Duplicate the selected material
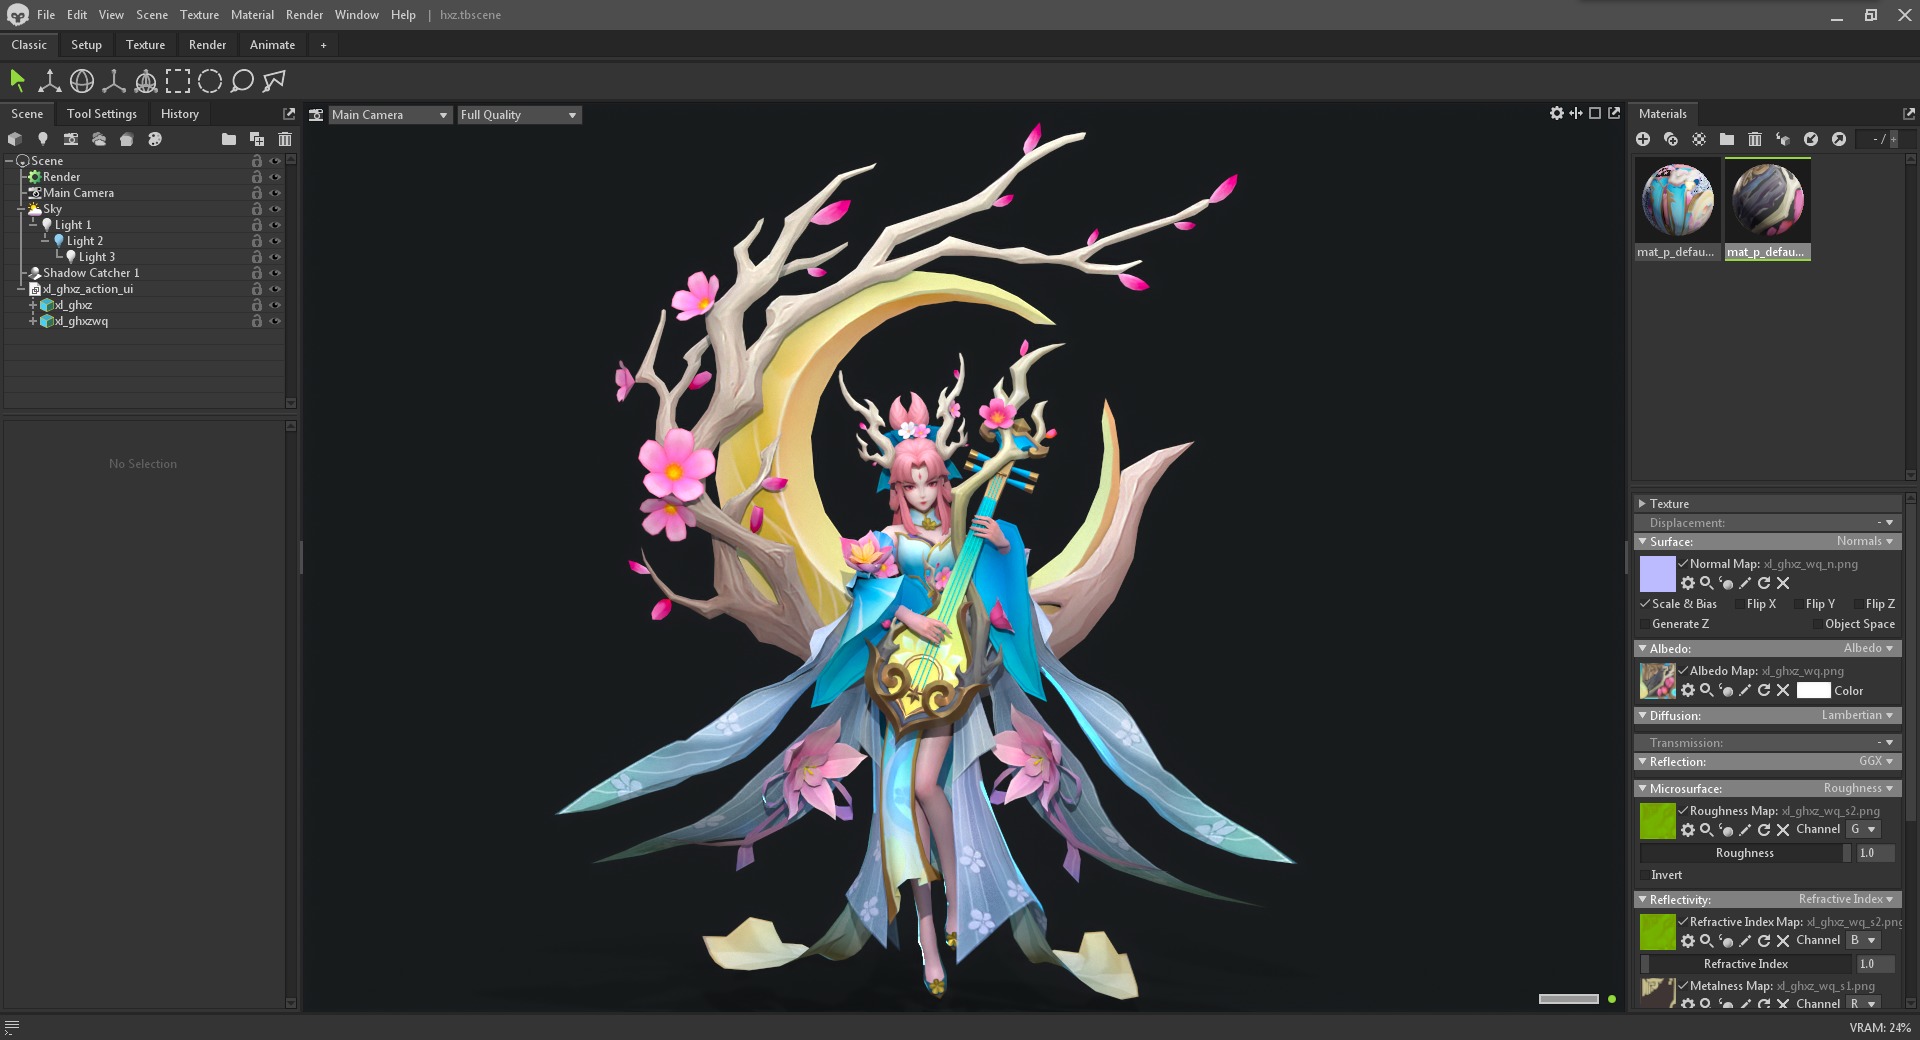Viewport: 1920px width, 1040px height. pos(1671,139)
